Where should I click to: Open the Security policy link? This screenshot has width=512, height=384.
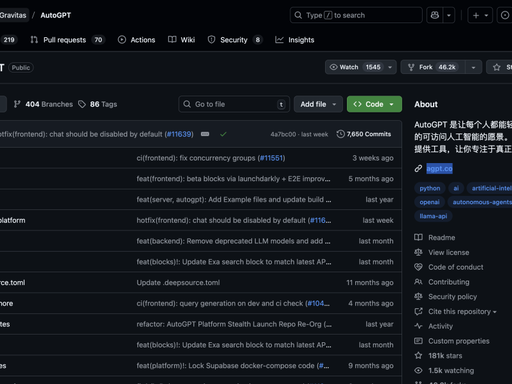pos(452,297)
